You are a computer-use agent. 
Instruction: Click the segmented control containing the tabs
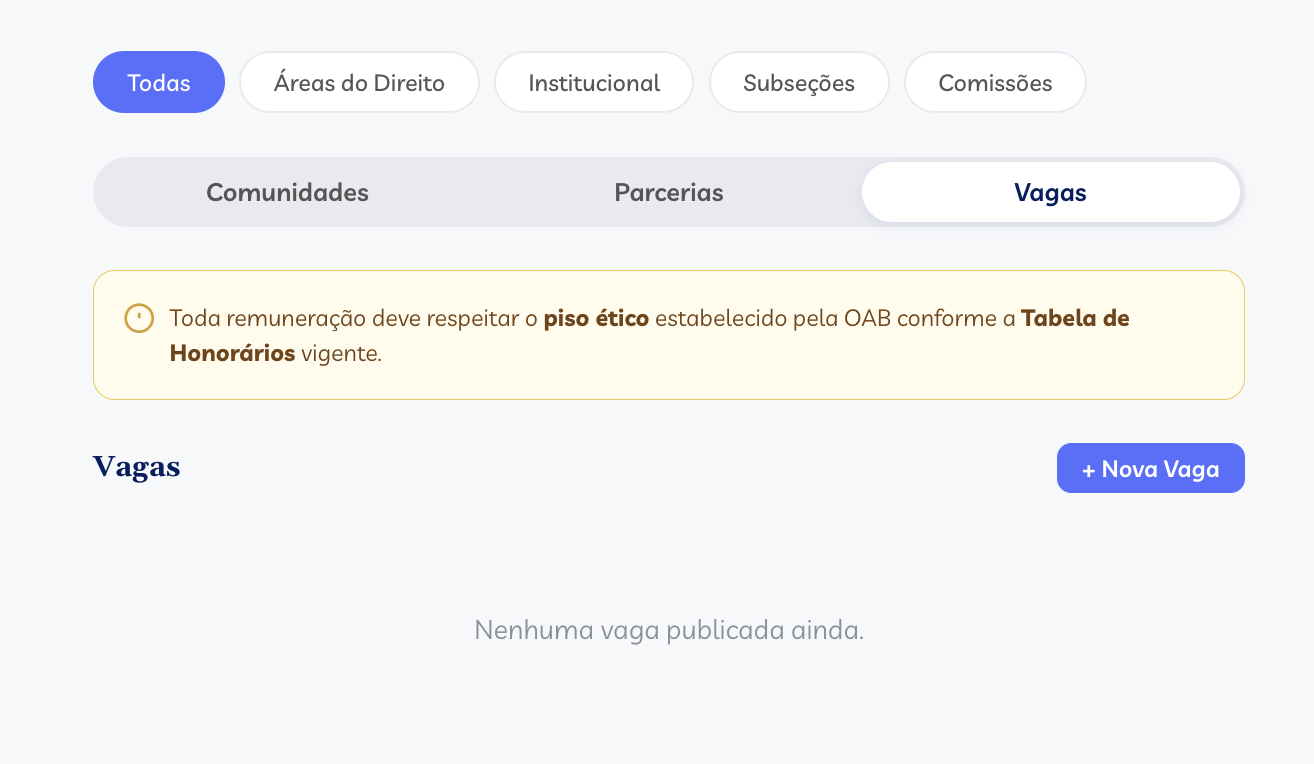pos(667,192)
